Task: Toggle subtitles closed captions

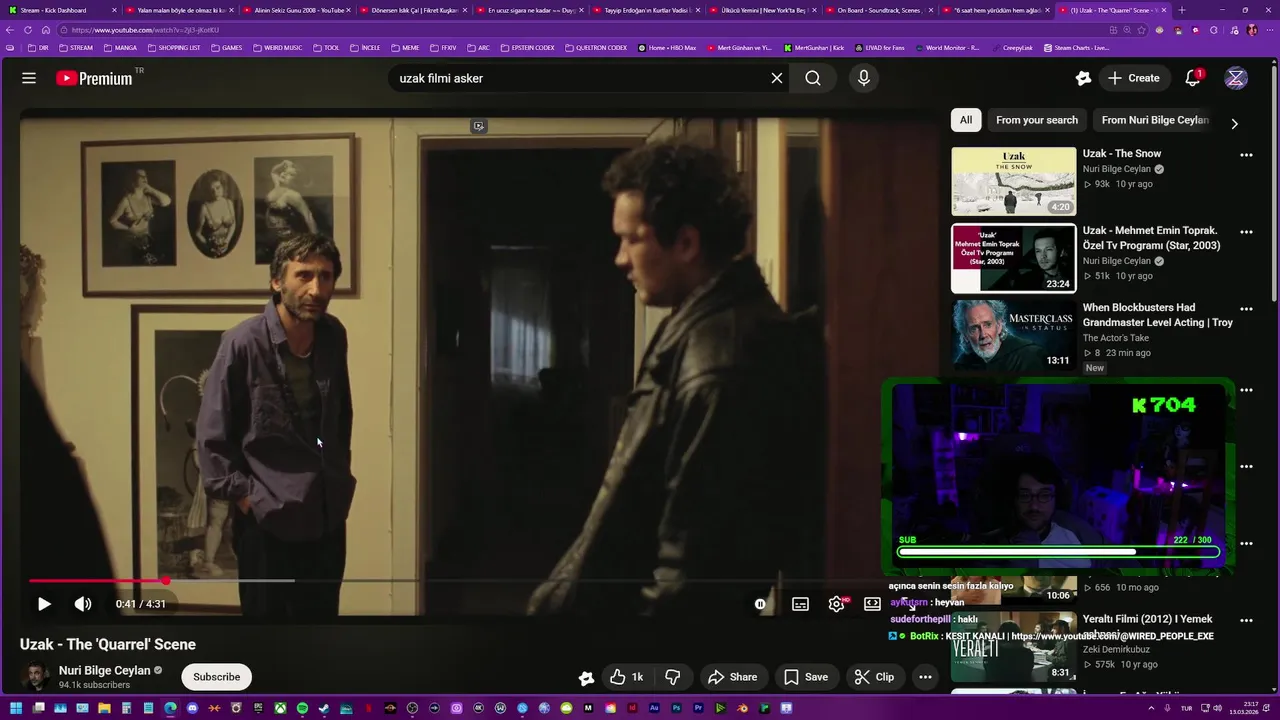Action: [800, 604]
